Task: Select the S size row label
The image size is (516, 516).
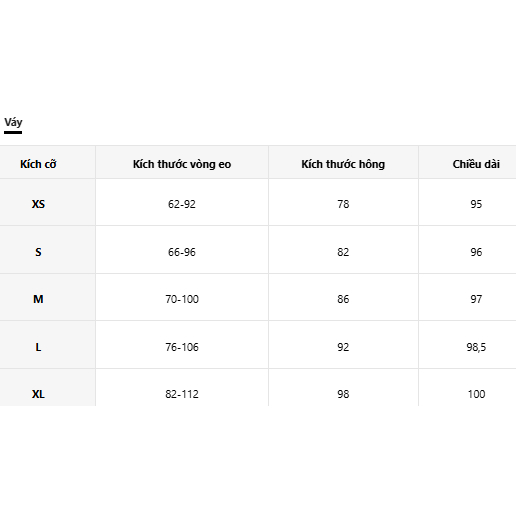Action: [38, 252]
